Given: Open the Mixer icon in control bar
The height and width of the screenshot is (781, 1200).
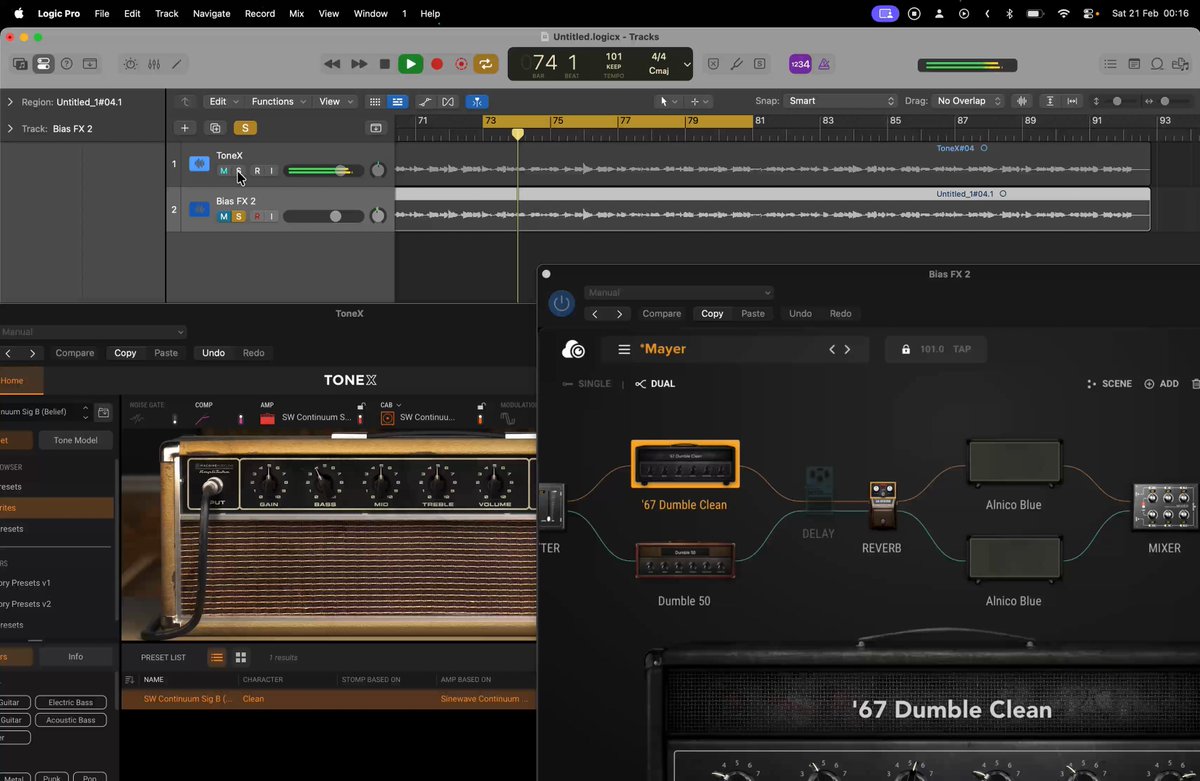Looking at the screenshot, I should pyautogui.click(x=154, y=64).
